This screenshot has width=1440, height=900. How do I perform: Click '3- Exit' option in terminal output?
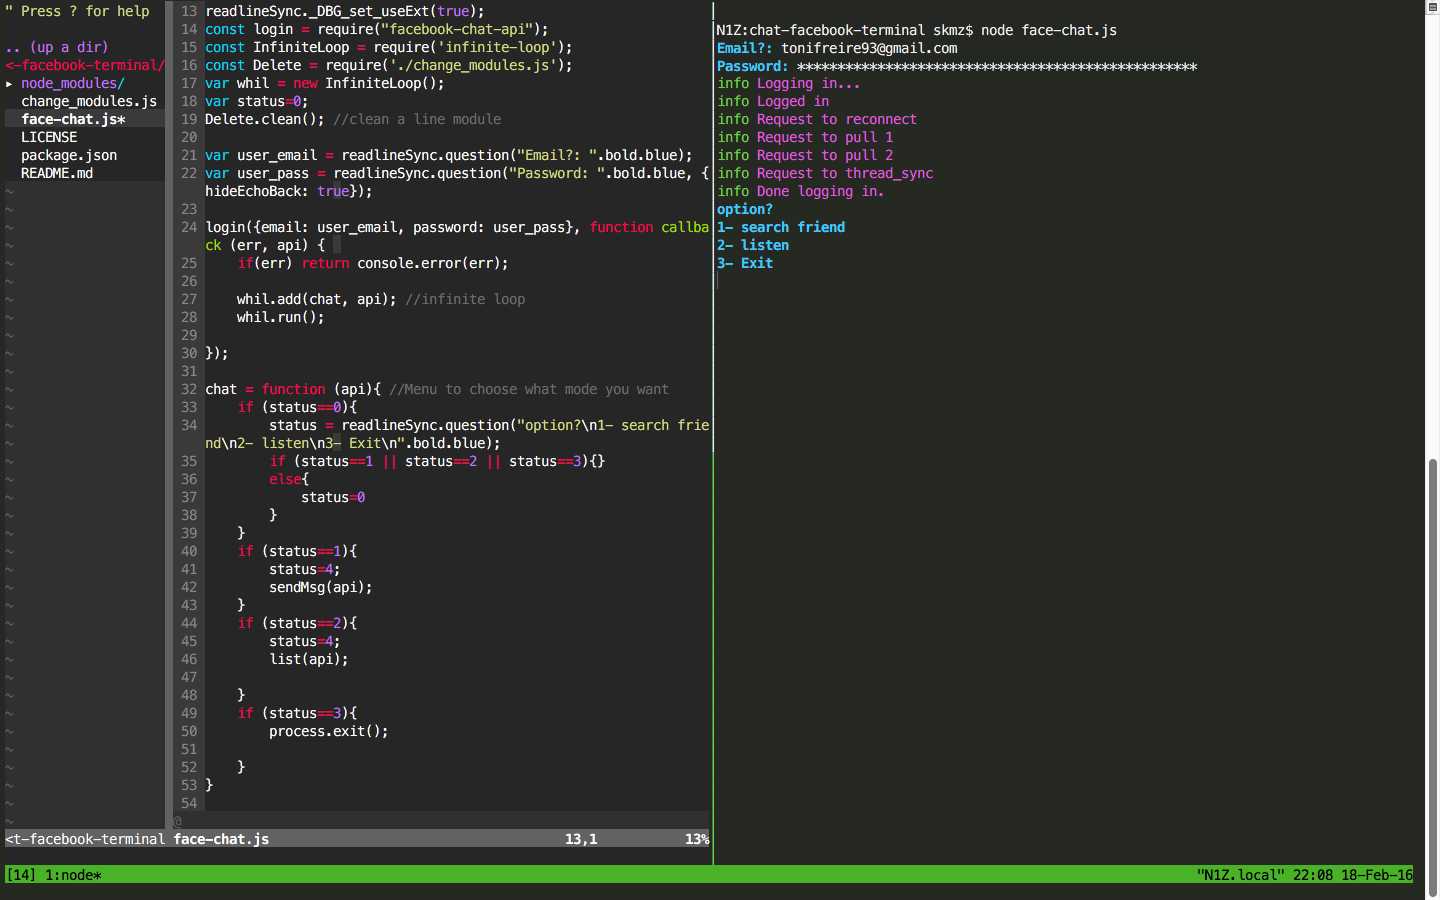point(745,263)
